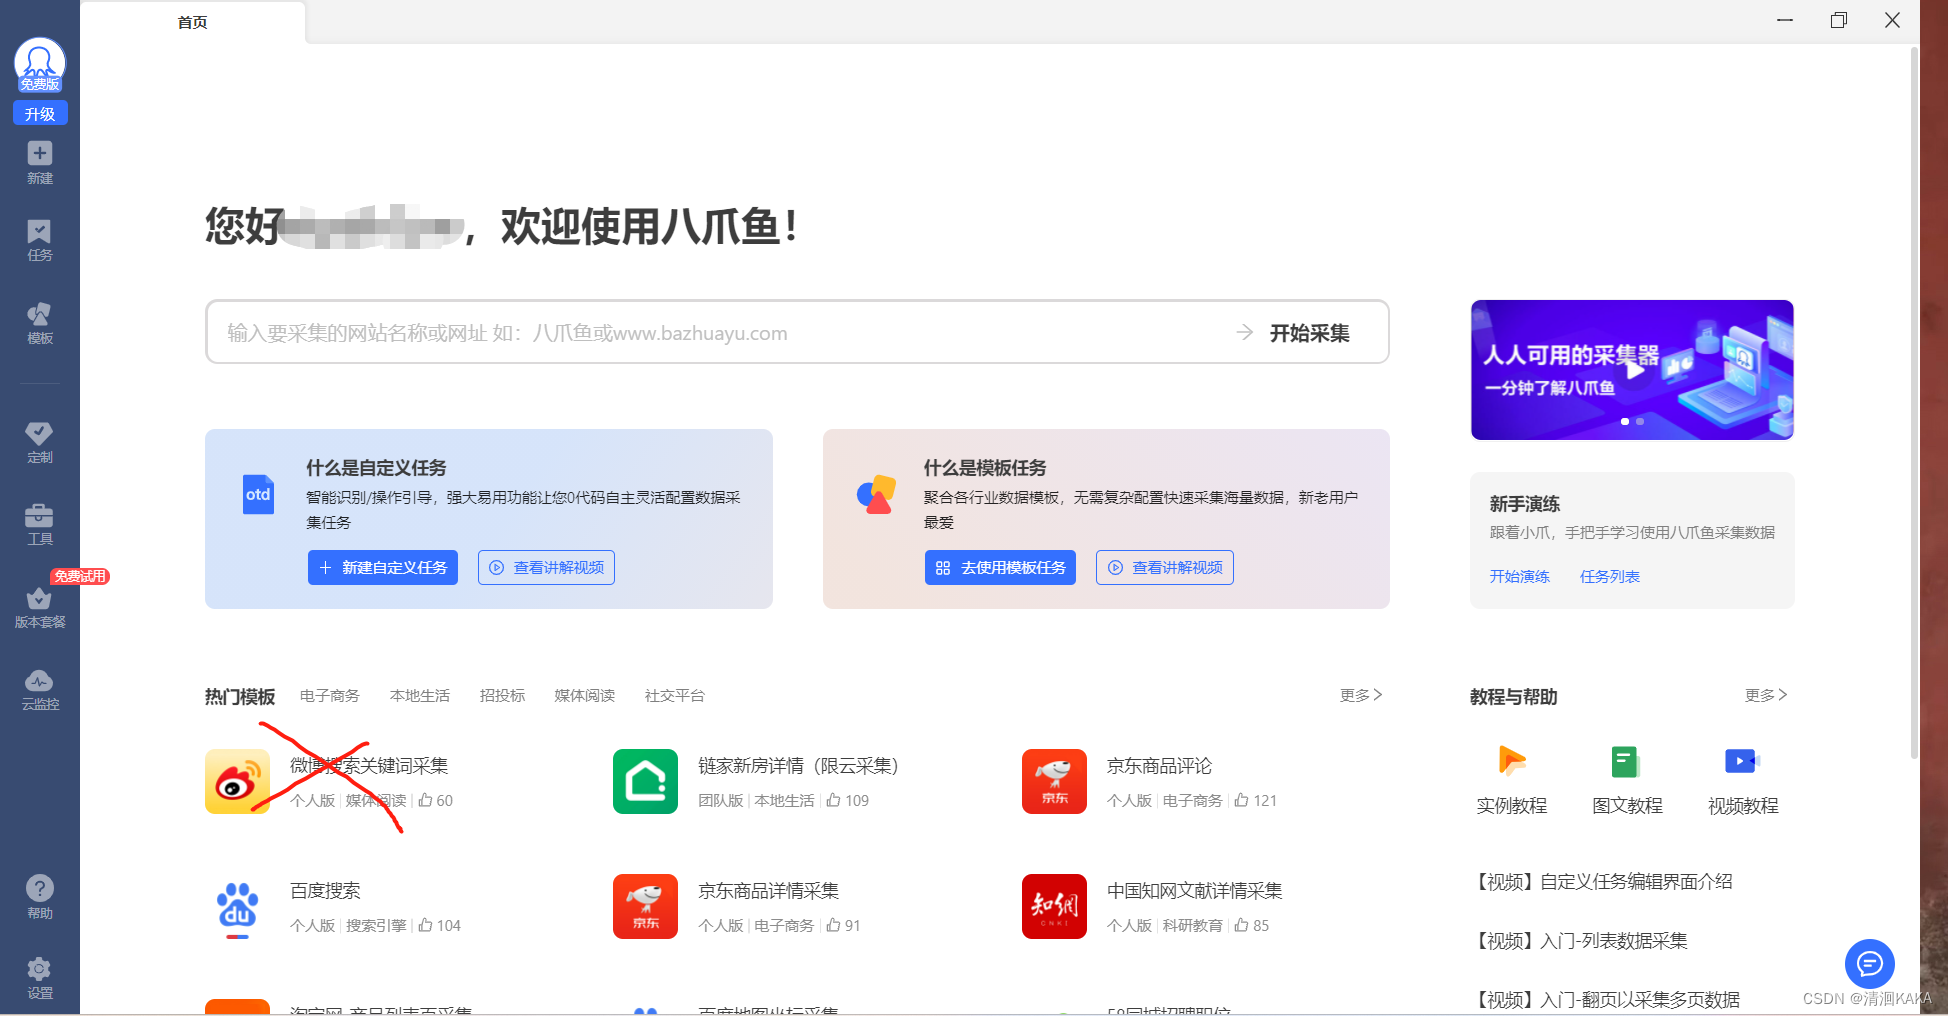Open 【视频】入门-列表数据采集
The image size is (1948, 1016).
1579,941
